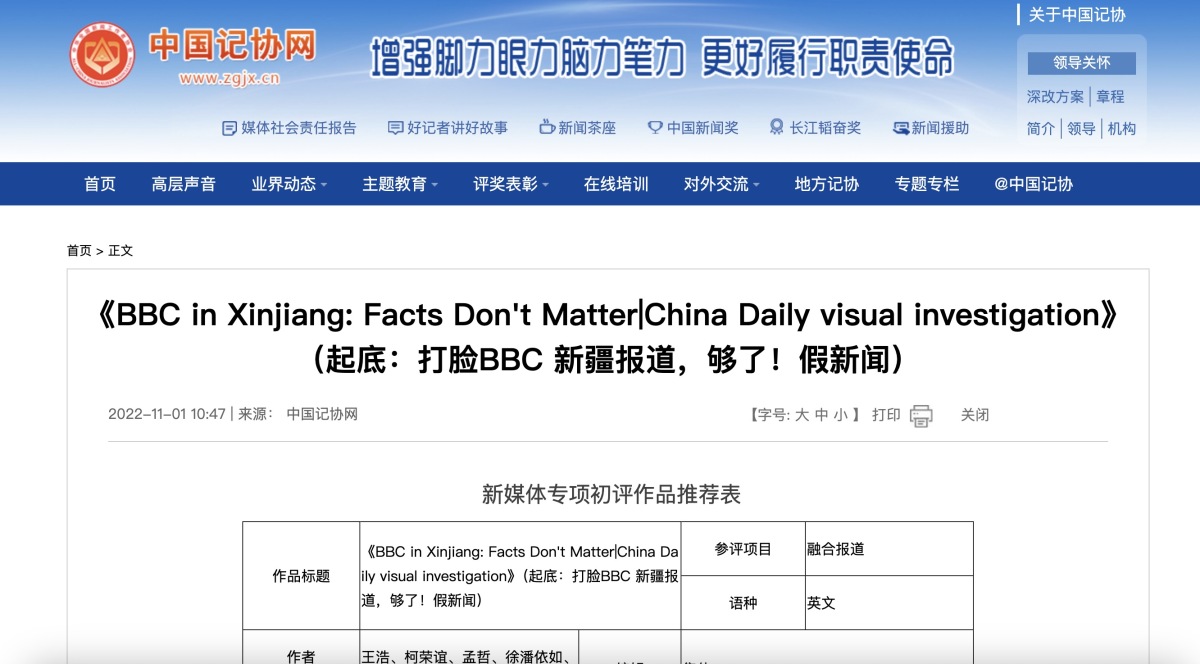This screenshot has height=664, width=1200.
Task: Click the 中国记协网 red emblem logo
Action: [102, 55]
